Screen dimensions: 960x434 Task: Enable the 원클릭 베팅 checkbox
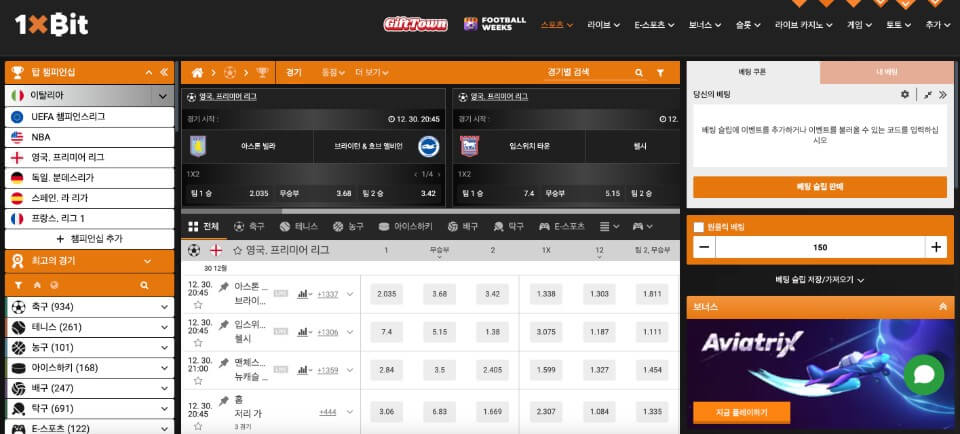click(699, 227)
